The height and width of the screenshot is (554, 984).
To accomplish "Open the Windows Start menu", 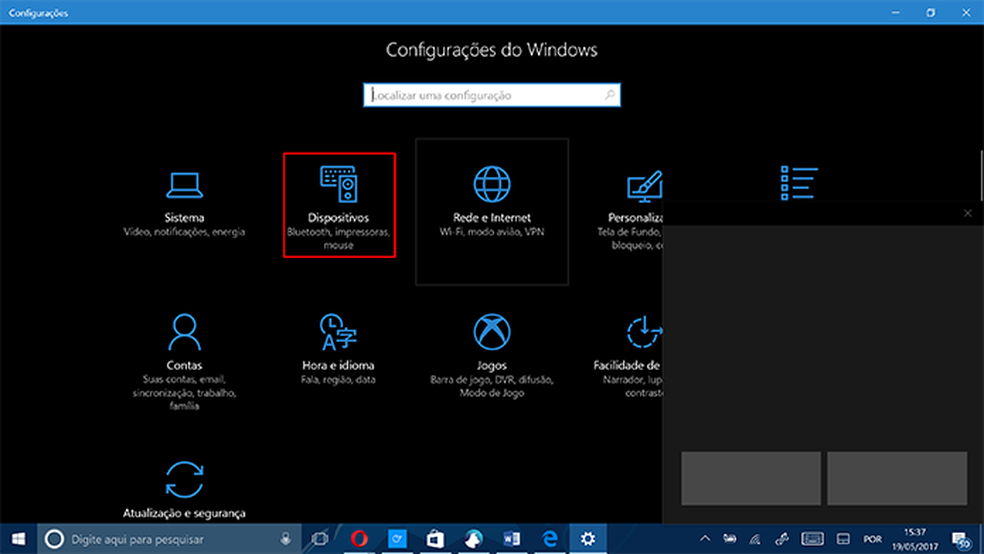I will [19, 539].
